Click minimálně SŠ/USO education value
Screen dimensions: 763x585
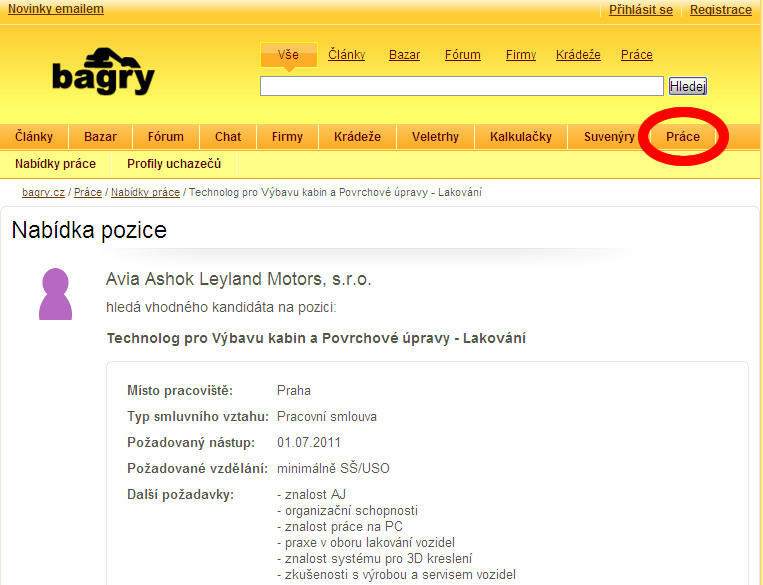click(x=333, y=469)
